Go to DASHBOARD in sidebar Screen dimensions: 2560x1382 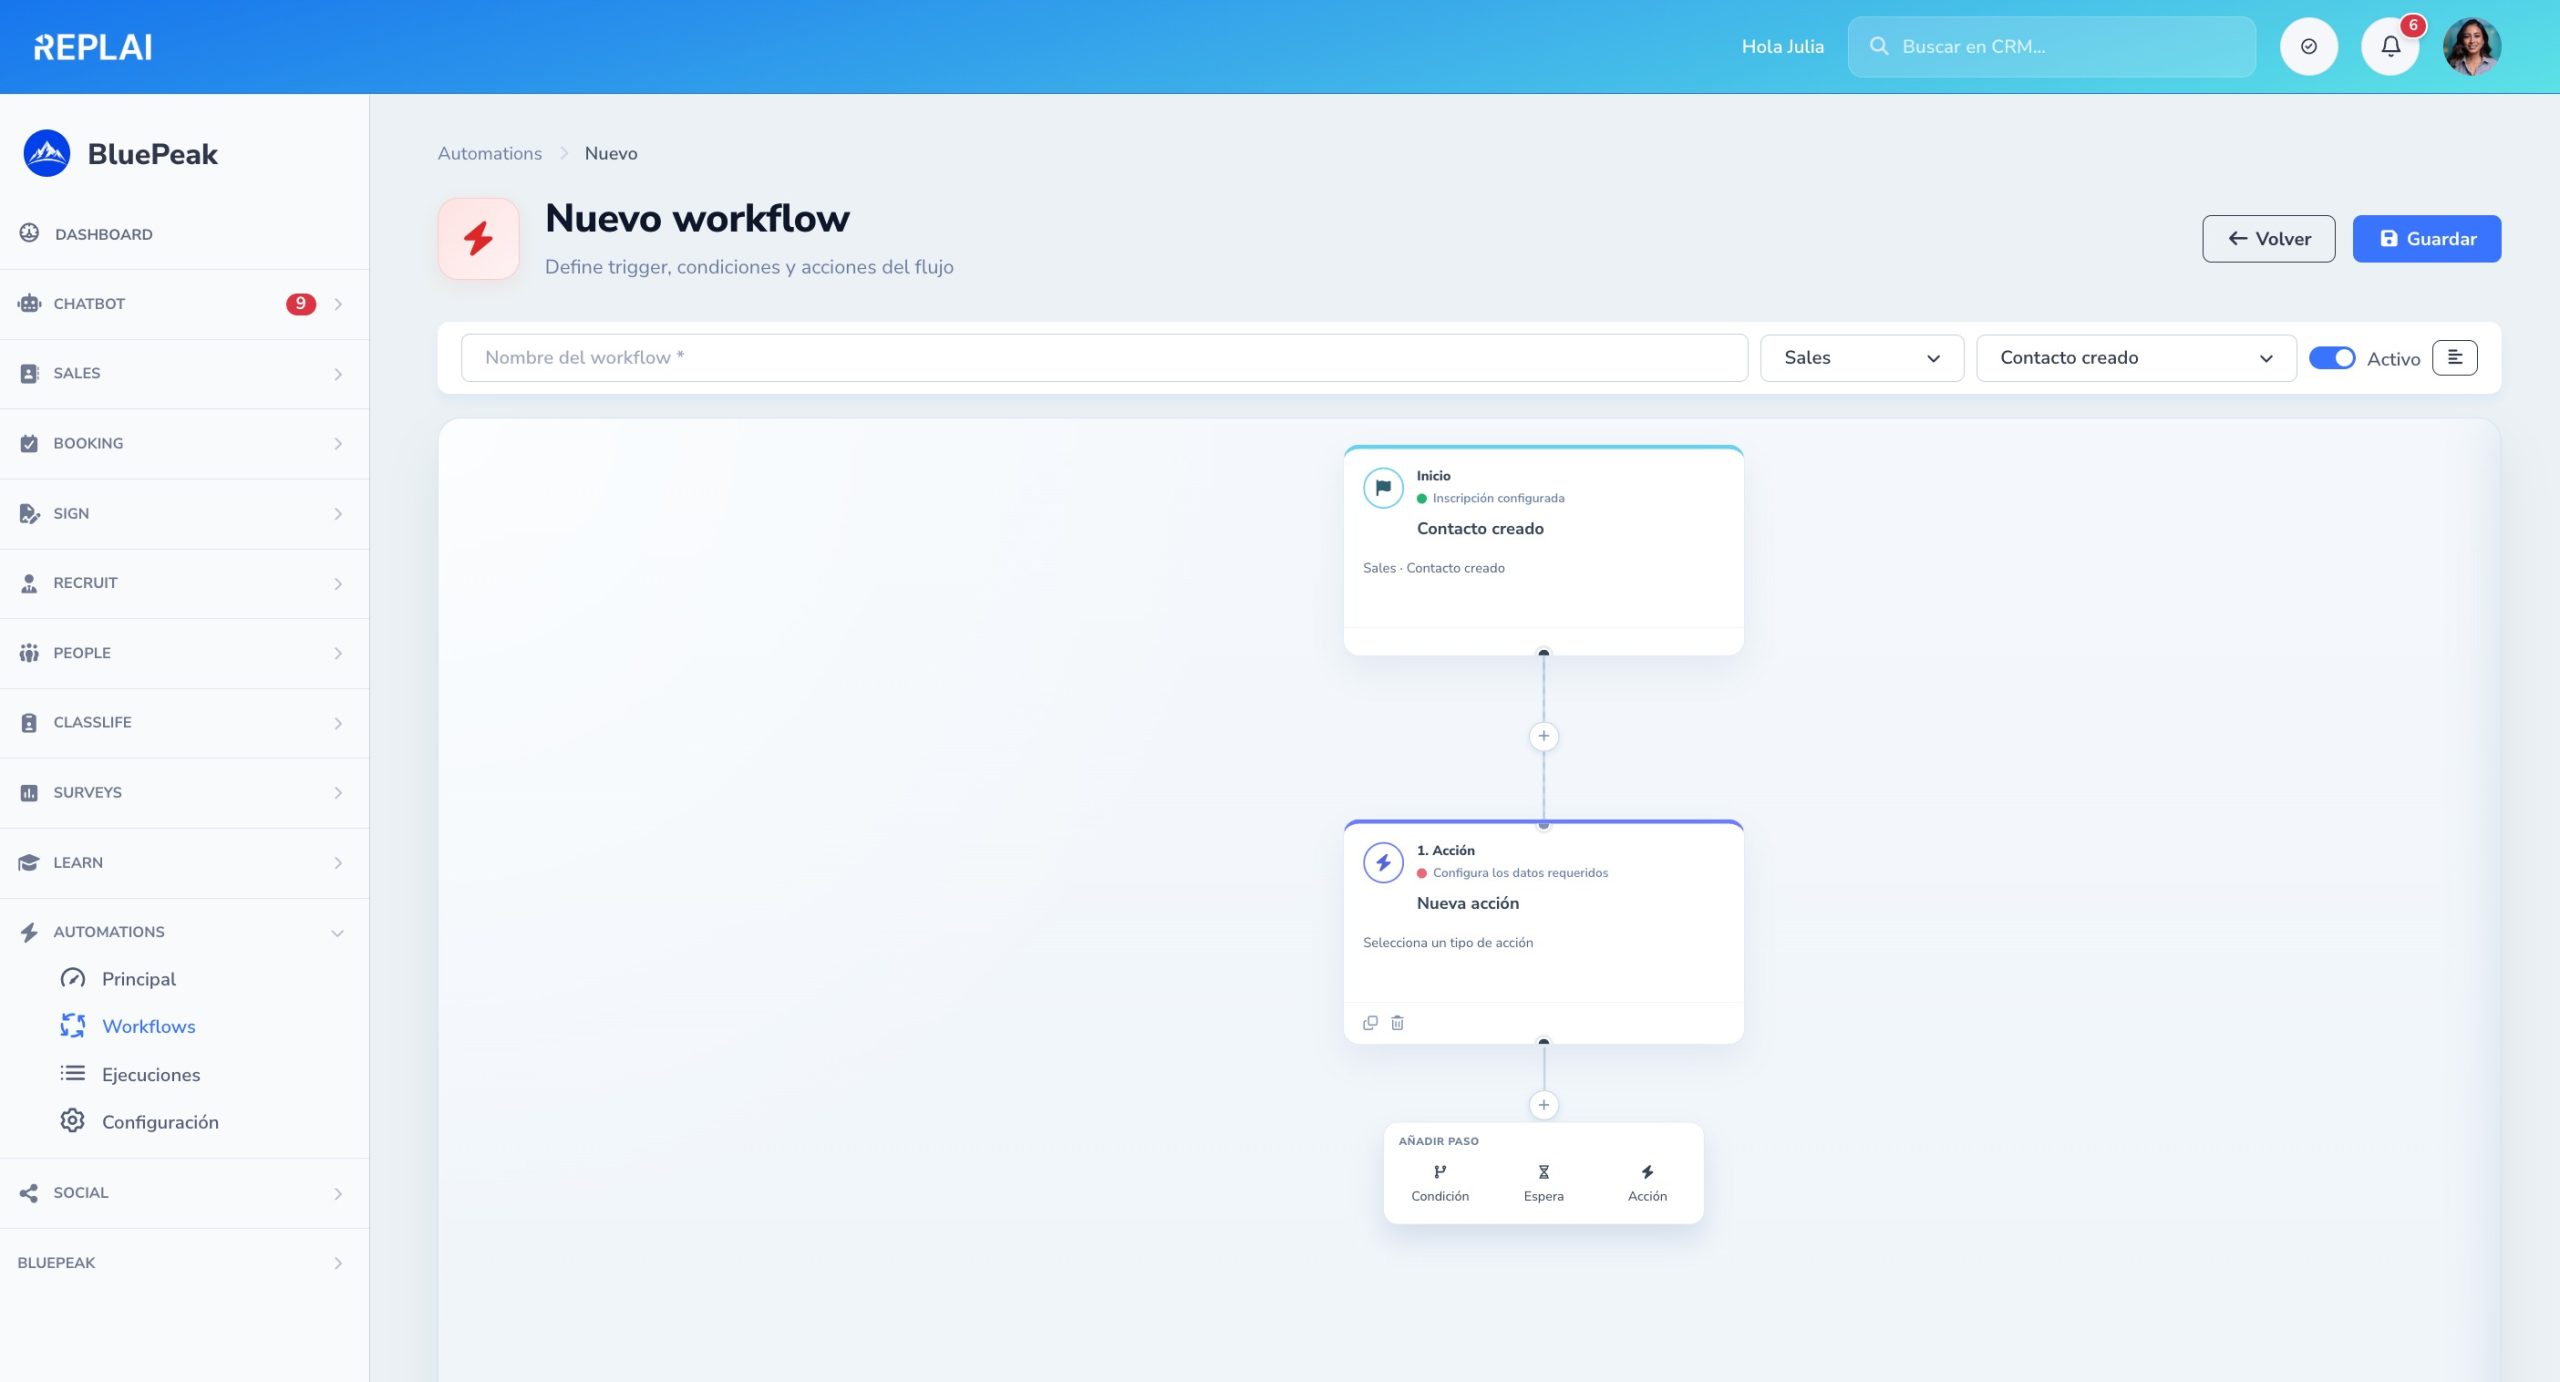(x=103, y=234)
